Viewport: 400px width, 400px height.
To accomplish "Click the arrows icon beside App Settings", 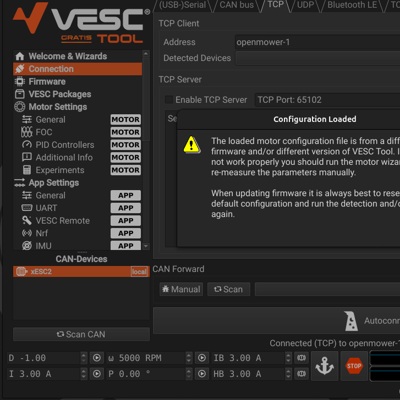I will pyautogui.click(x=20, y=183).
